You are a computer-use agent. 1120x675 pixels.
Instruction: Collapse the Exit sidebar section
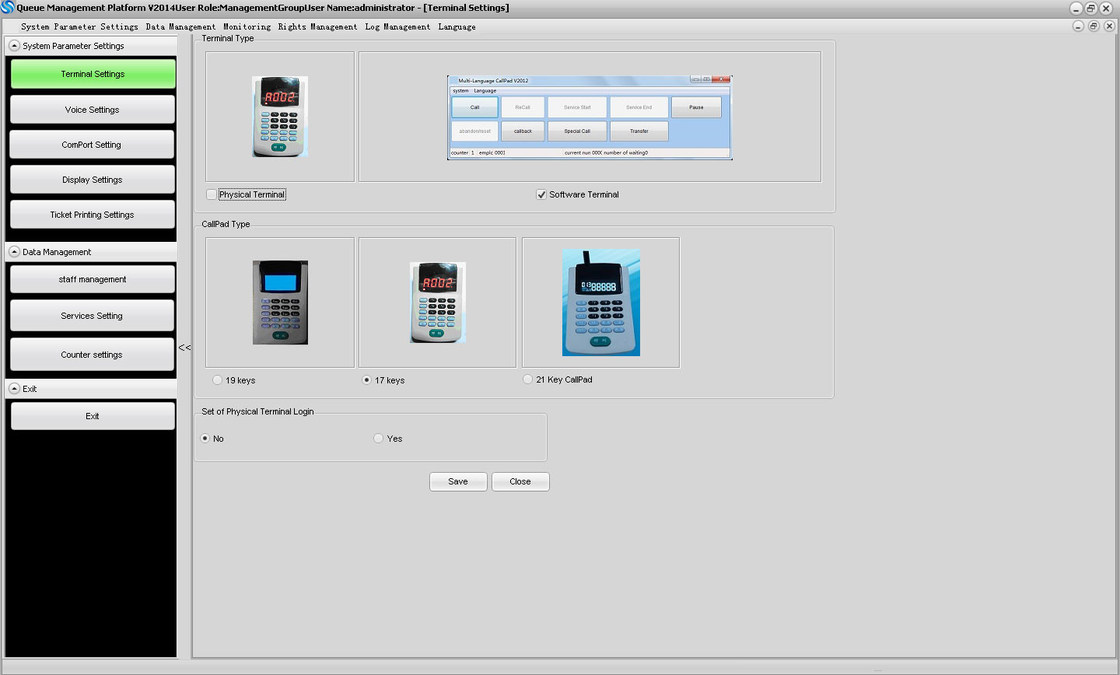[14, 388]
